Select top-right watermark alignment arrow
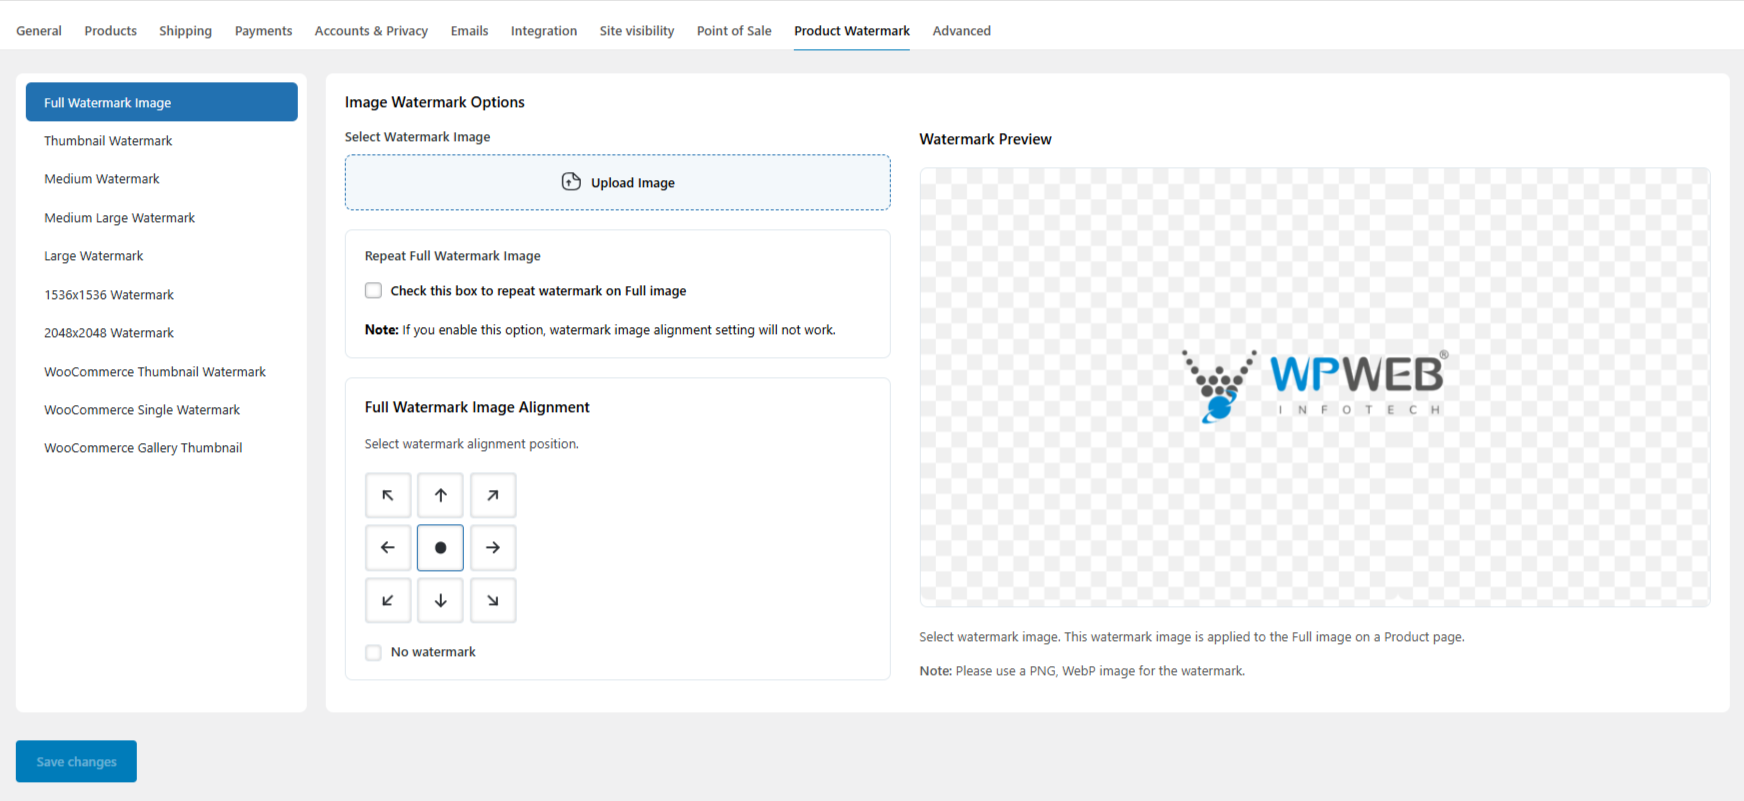1744x801 pixels. (493, 495)
